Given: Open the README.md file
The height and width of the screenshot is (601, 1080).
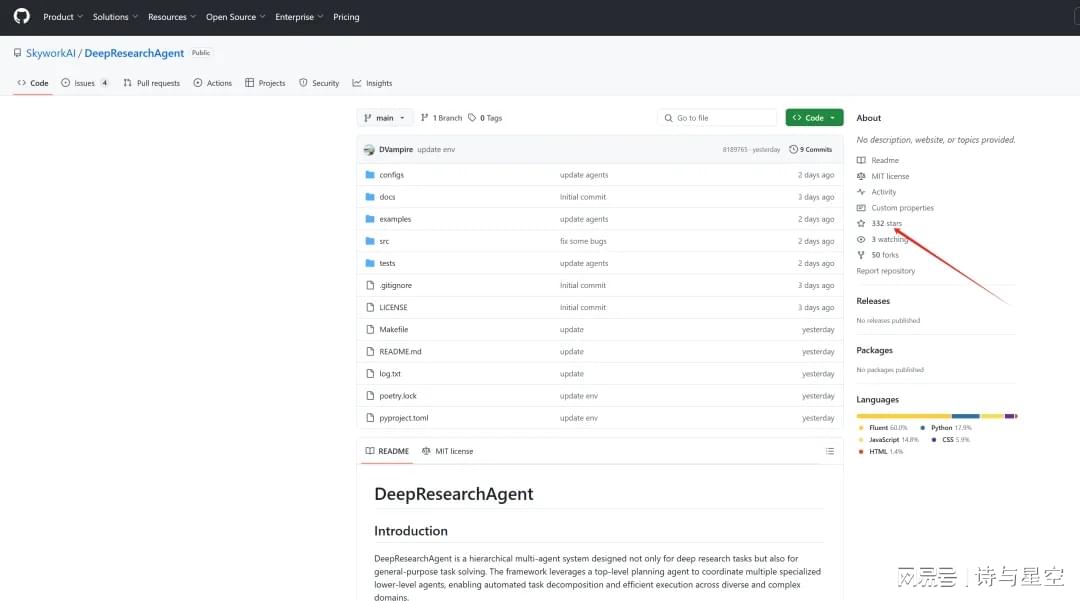Looking at the screenshot, I should pos(400,352).
